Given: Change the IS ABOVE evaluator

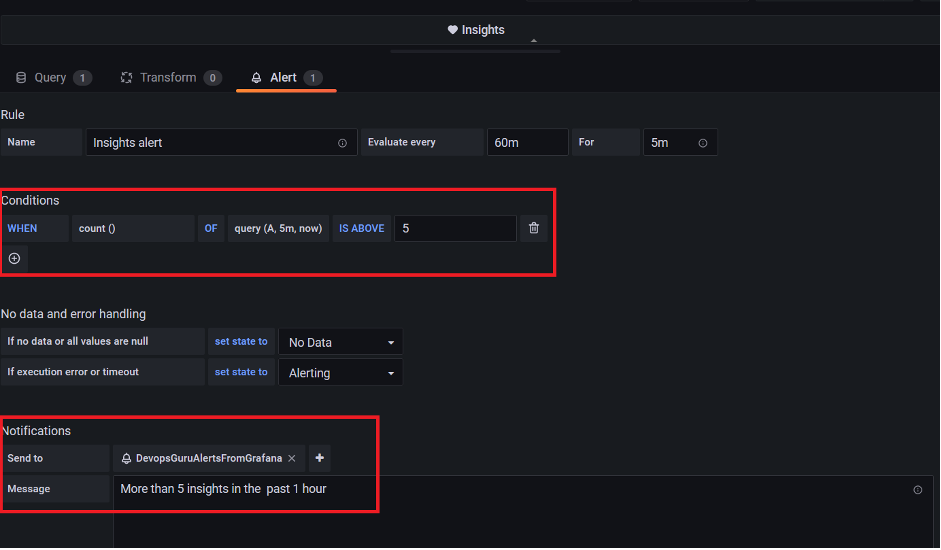Looking at the screenshot, I should pos(362,228).
